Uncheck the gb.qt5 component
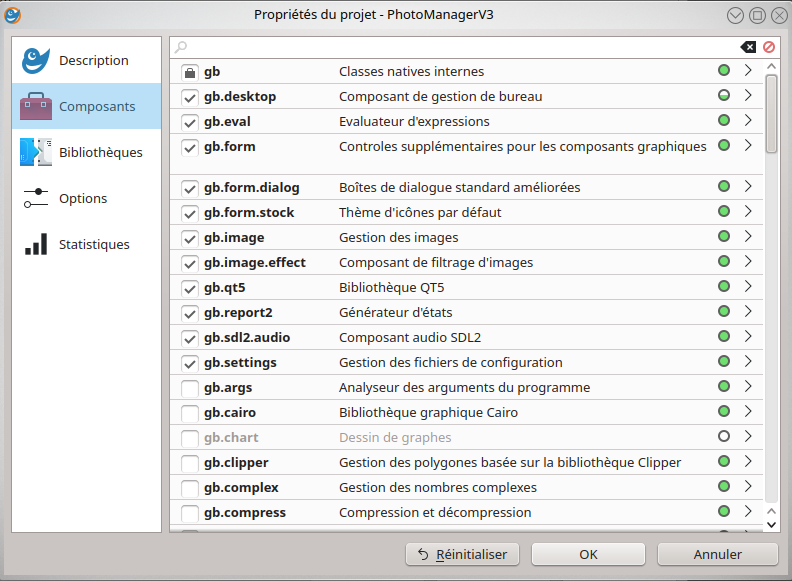This screenshot has height=581, width=792. click(x=189, y=288)
